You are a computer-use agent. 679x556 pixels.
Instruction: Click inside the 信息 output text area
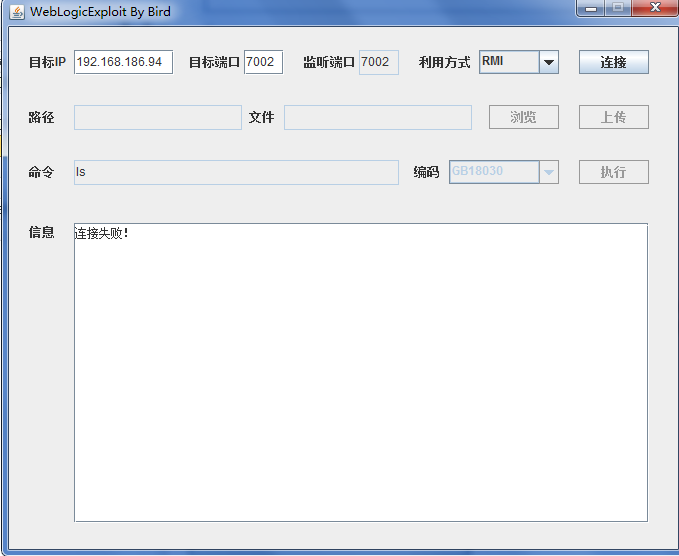tap(360, 372)
